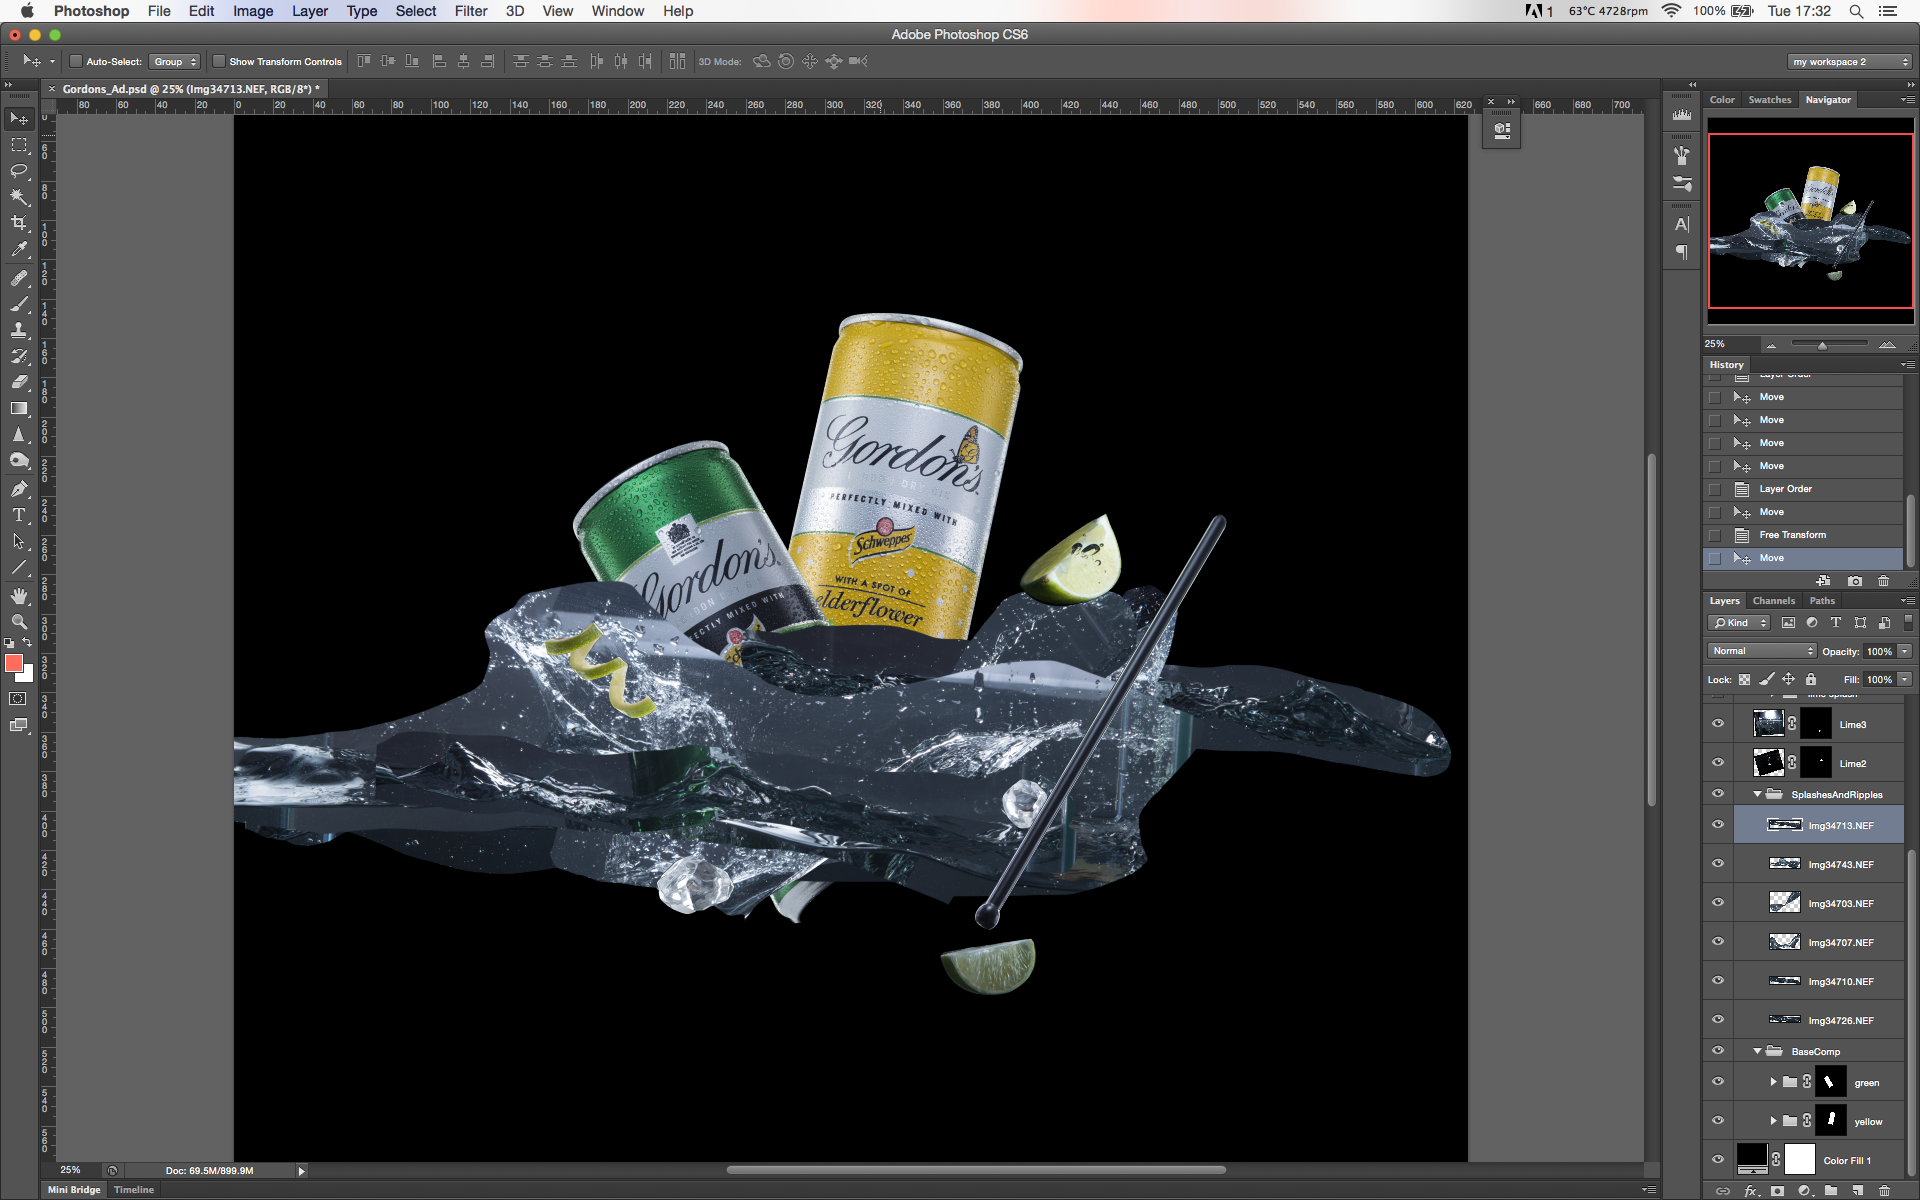This screenshot has height=1200, width=1920.
Task: Click the Navigator preview thumbnail
Action: (1811, 221)
